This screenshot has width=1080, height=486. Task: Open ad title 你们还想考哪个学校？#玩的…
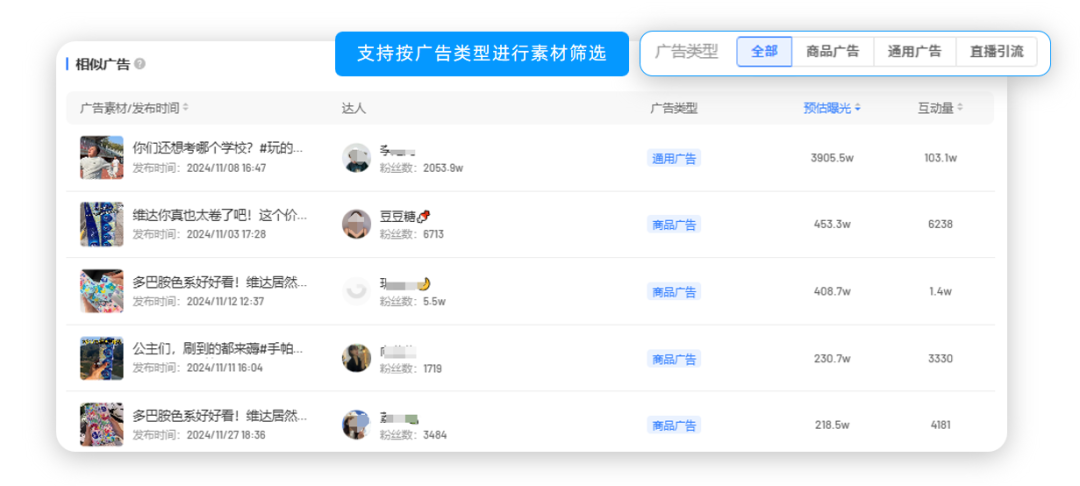click(x=218, y=148)
